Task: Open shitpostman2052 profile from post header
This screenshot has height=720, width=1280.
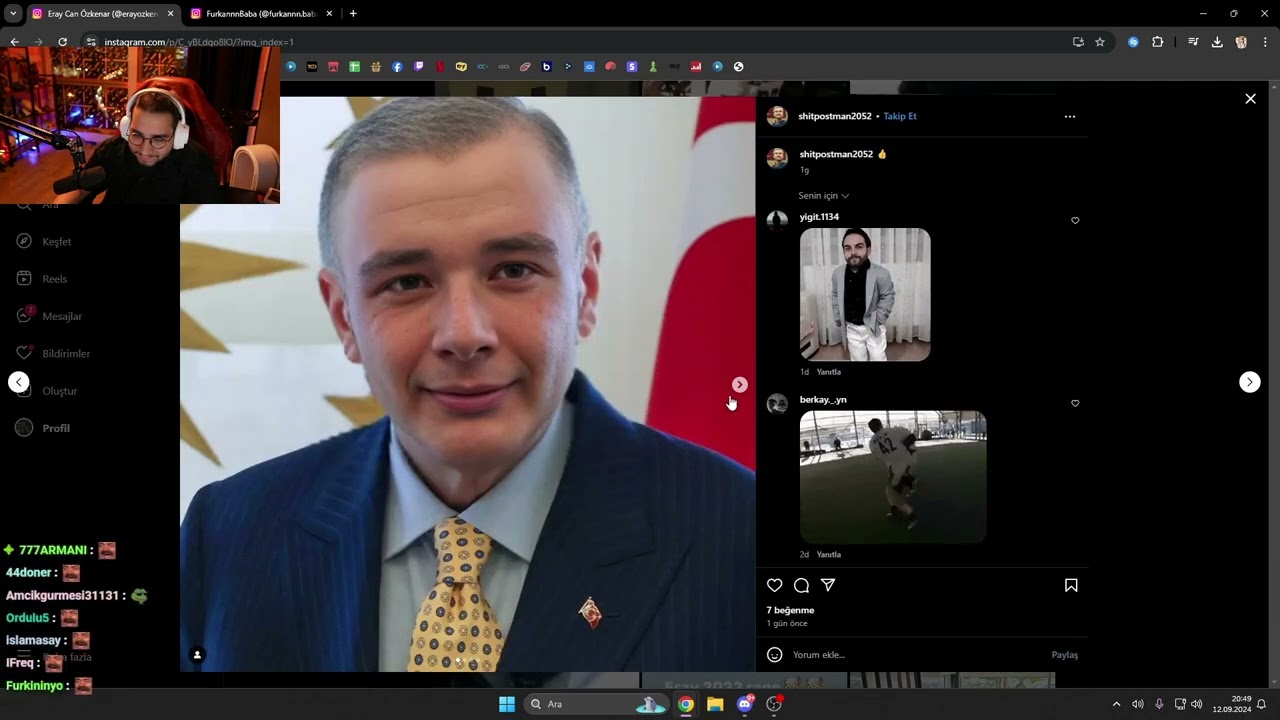Action: pos(835,116)
